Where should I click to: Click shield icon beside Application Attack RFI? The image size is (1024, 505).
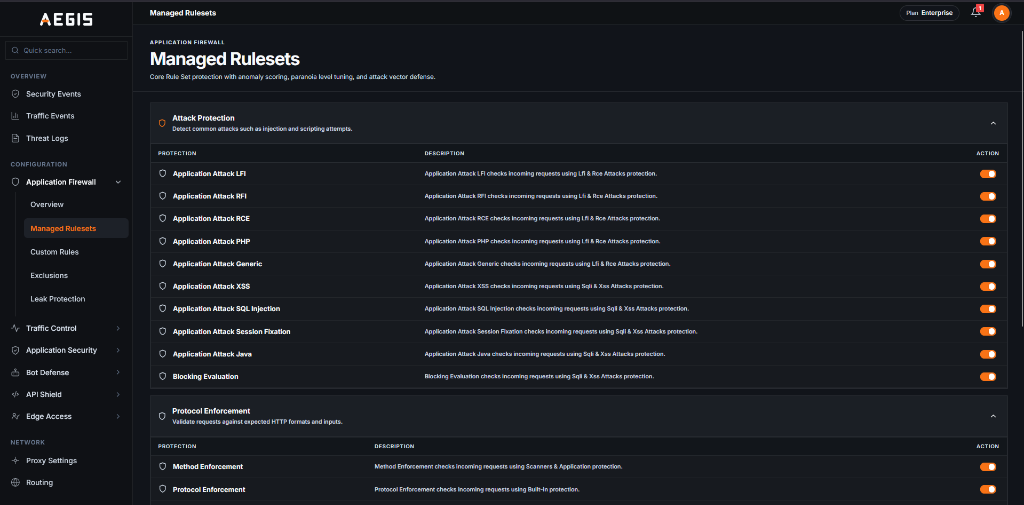point(163,196)
